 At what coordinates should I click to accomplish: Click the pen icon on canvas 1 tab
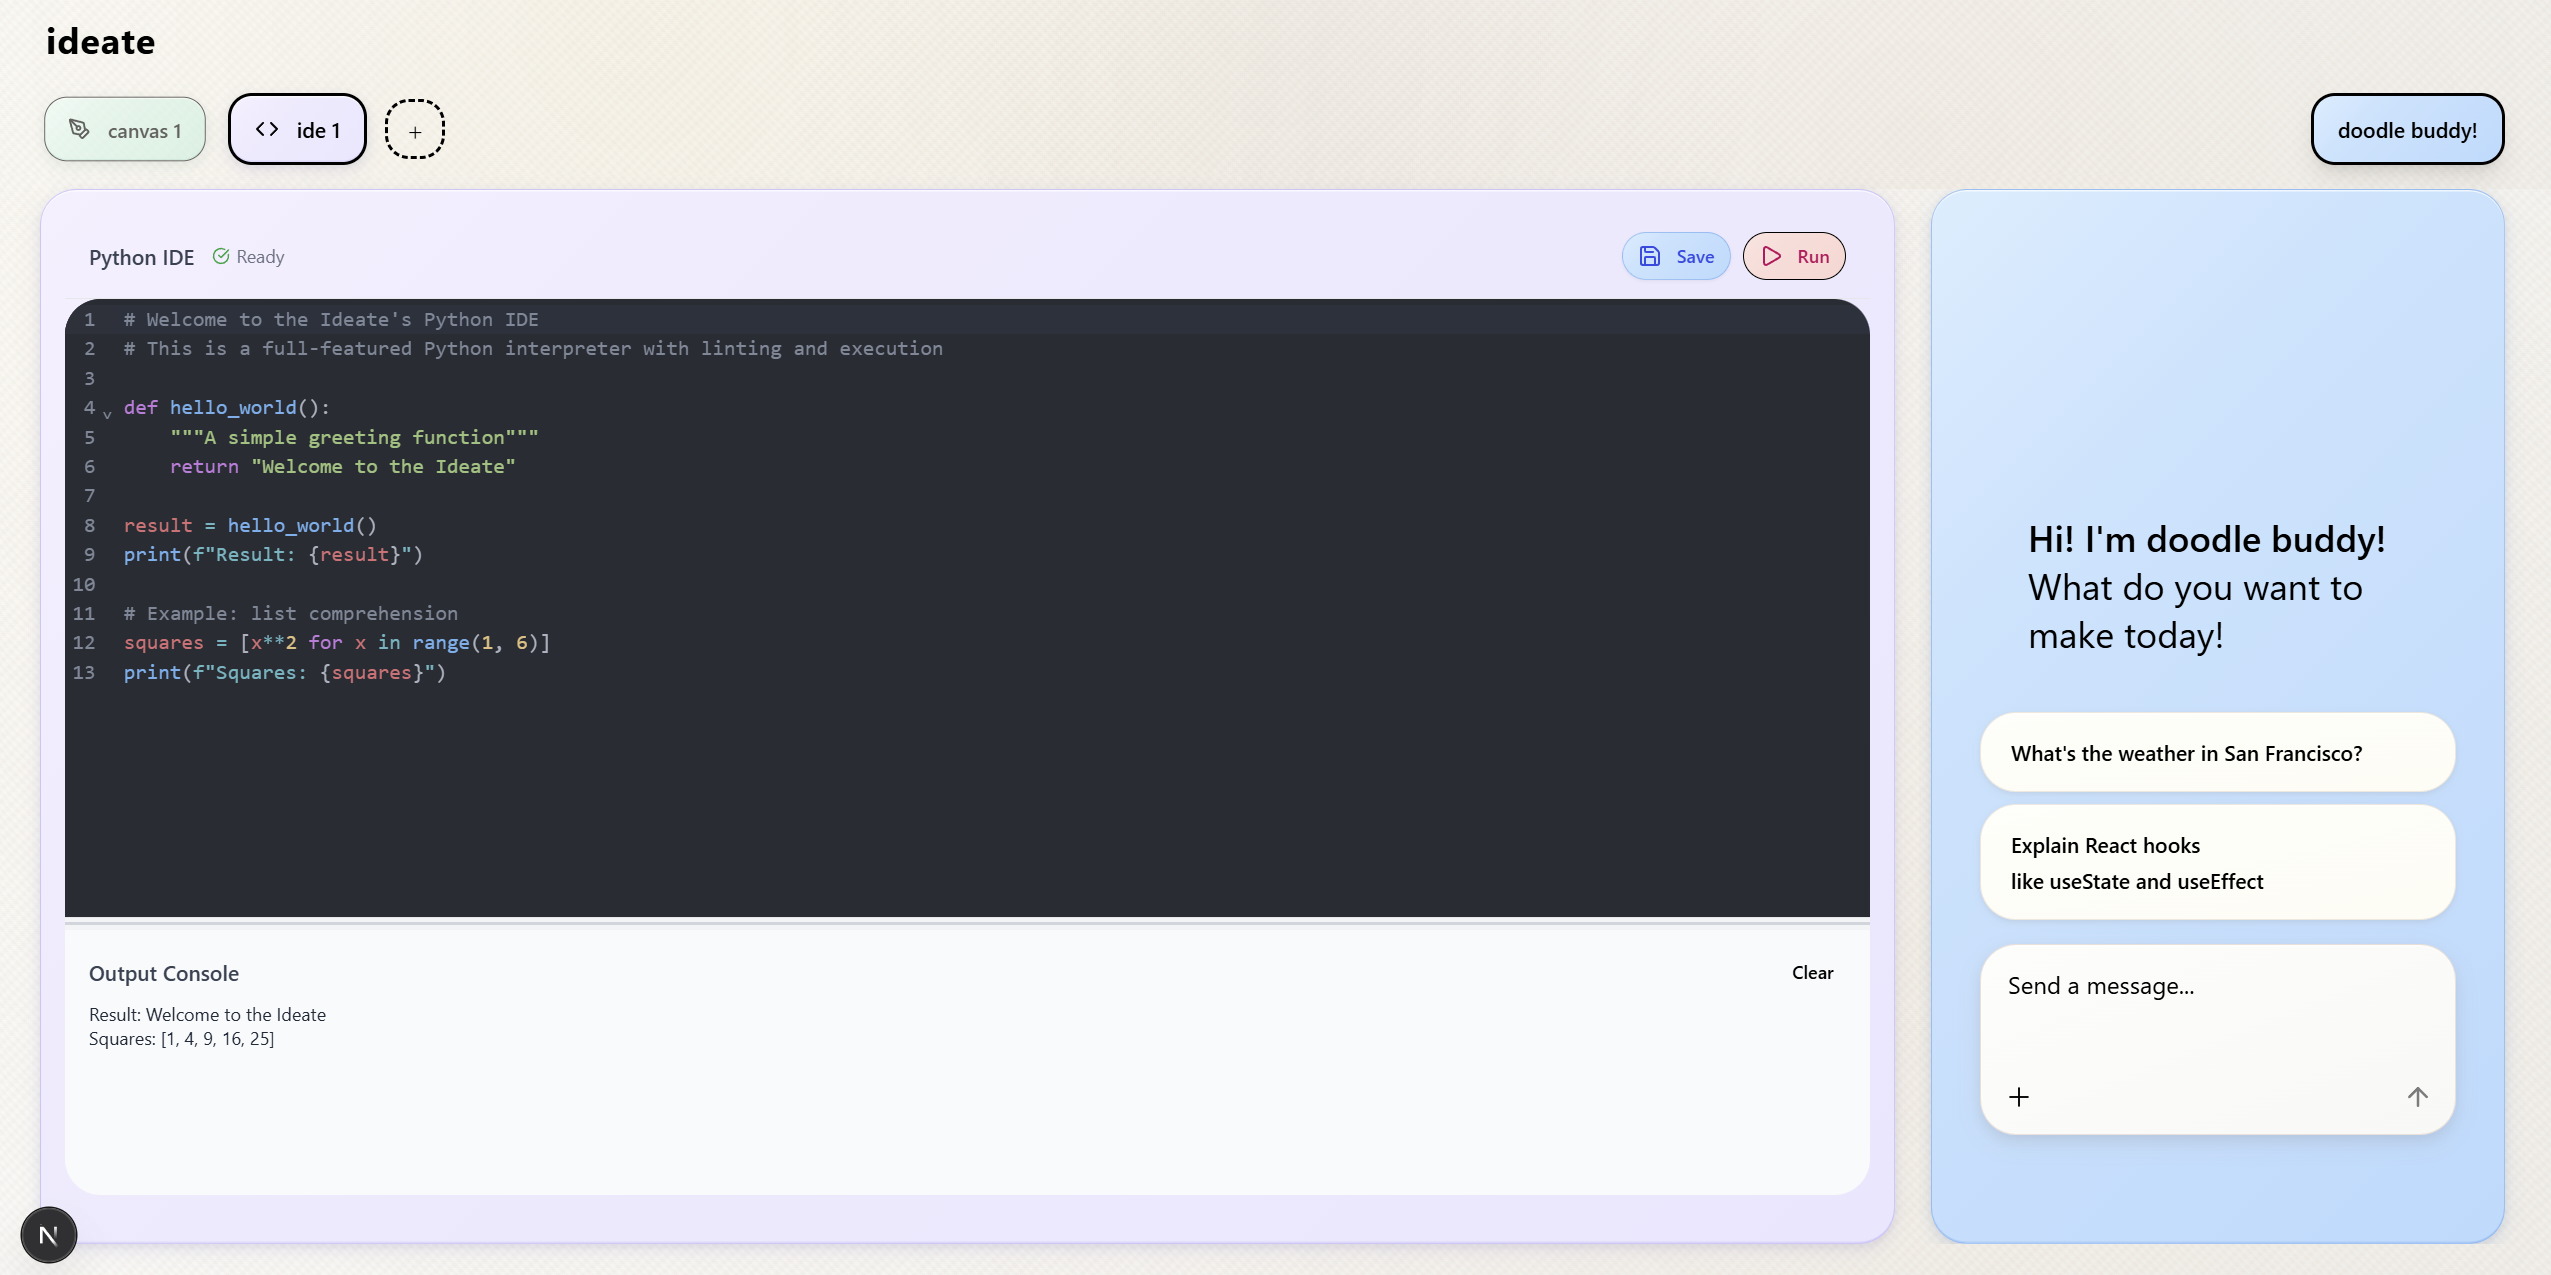point(79,129)
